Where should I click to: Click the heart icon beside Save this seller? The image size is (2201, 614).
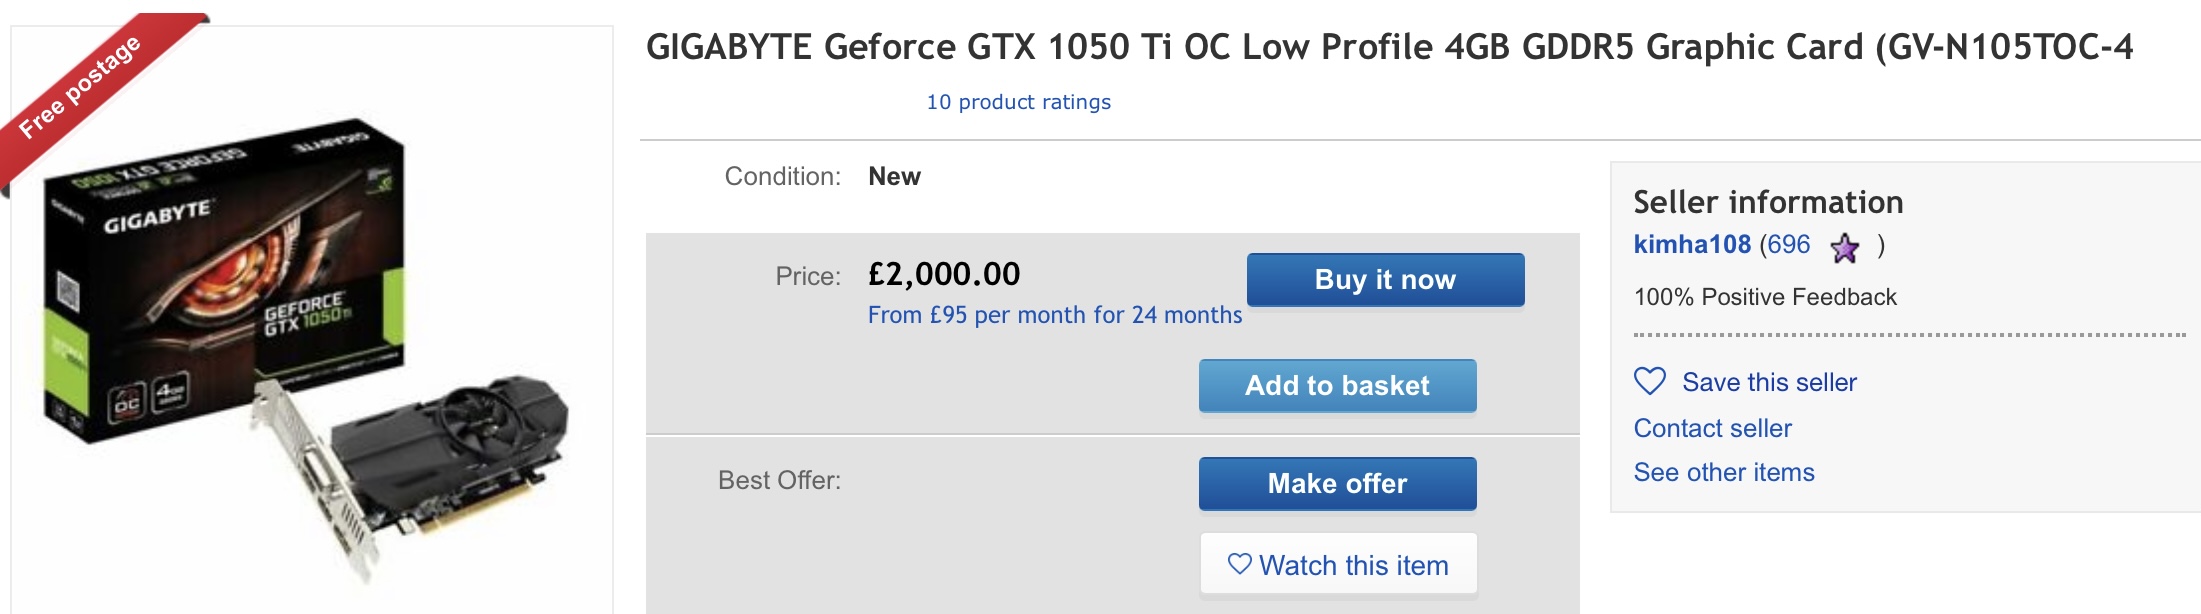(x=1650, y=381)
